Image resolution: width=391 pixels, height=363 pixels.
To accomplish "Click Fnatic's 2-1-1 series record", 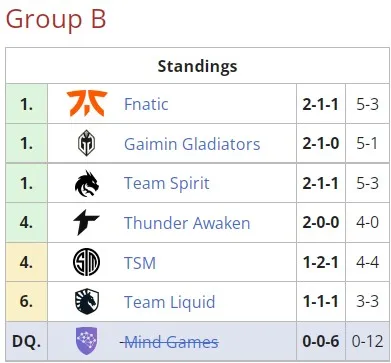I will point(321,104).
